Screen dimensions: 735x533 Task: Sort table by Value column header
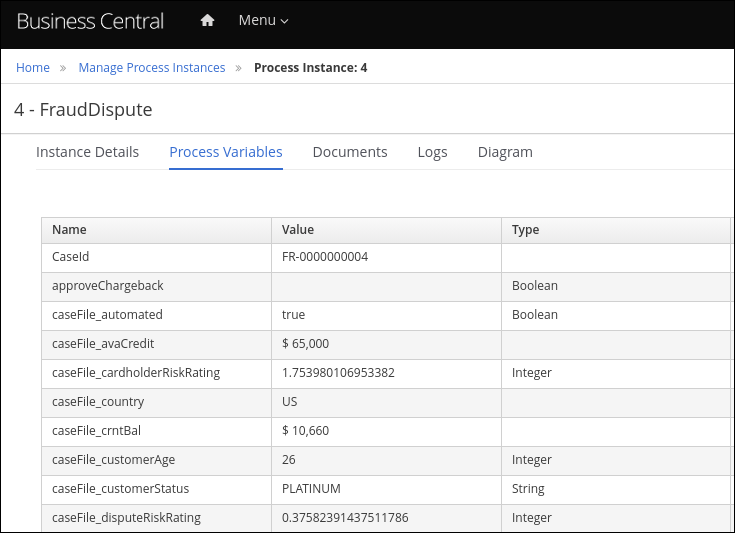298,230
